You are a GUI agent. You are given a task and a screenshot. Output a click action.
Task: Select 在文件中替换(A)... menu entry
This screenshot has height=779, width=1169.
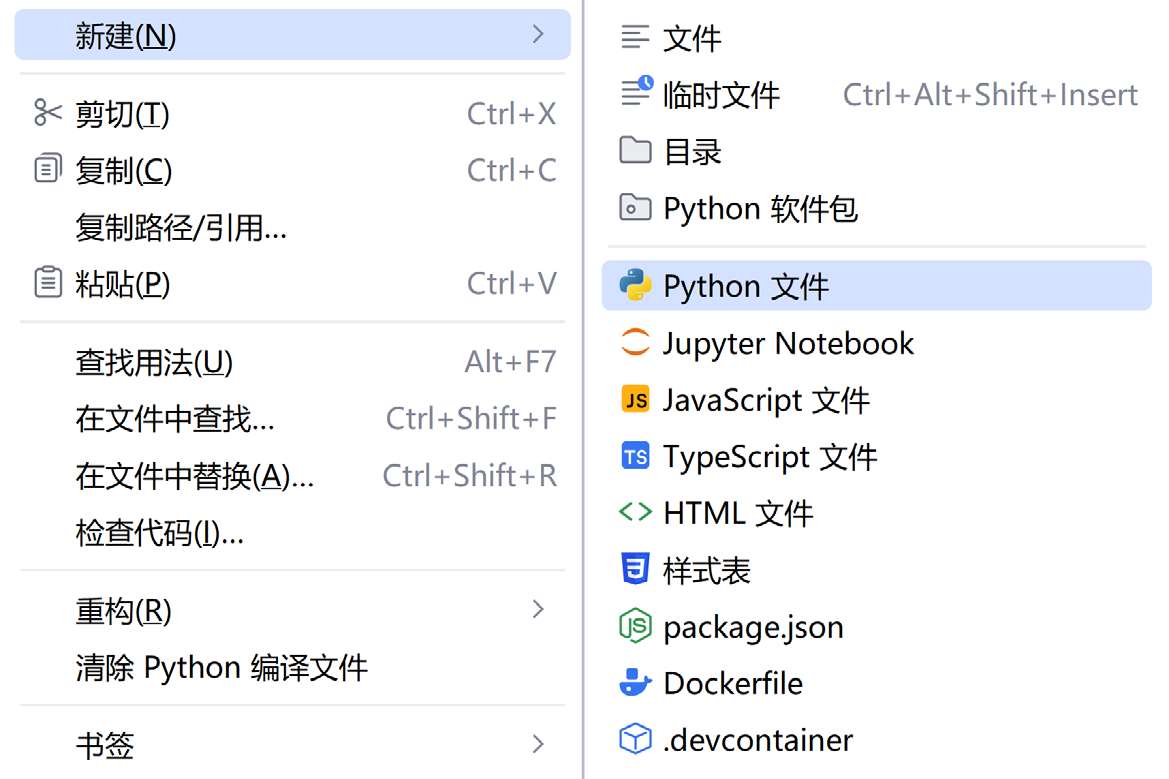[x=195, y=476]
